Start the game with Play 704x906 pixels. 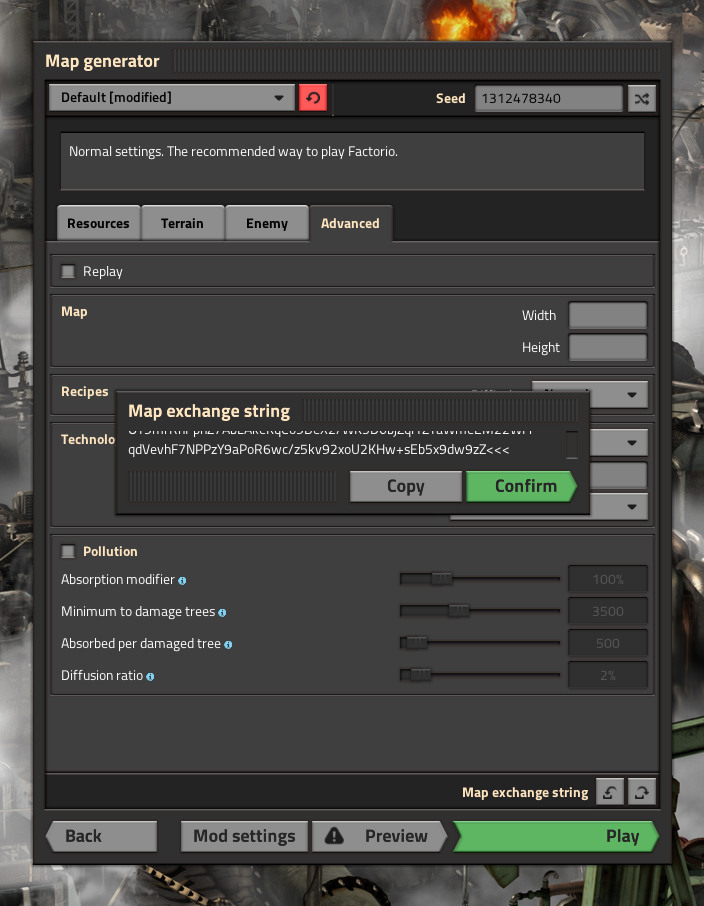[556, 836]
